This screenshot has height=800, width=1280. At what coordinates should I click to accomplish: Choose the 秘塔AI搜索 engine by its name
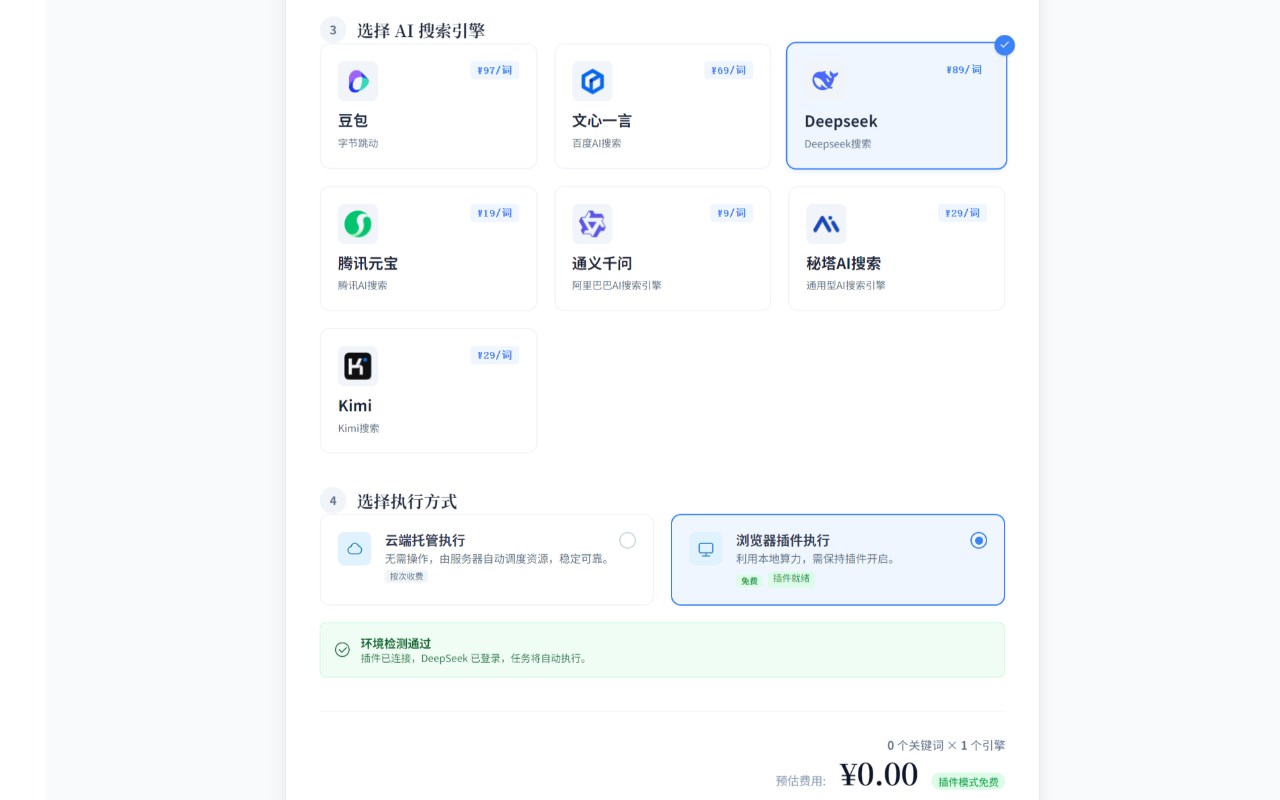(x=844, y=263)
